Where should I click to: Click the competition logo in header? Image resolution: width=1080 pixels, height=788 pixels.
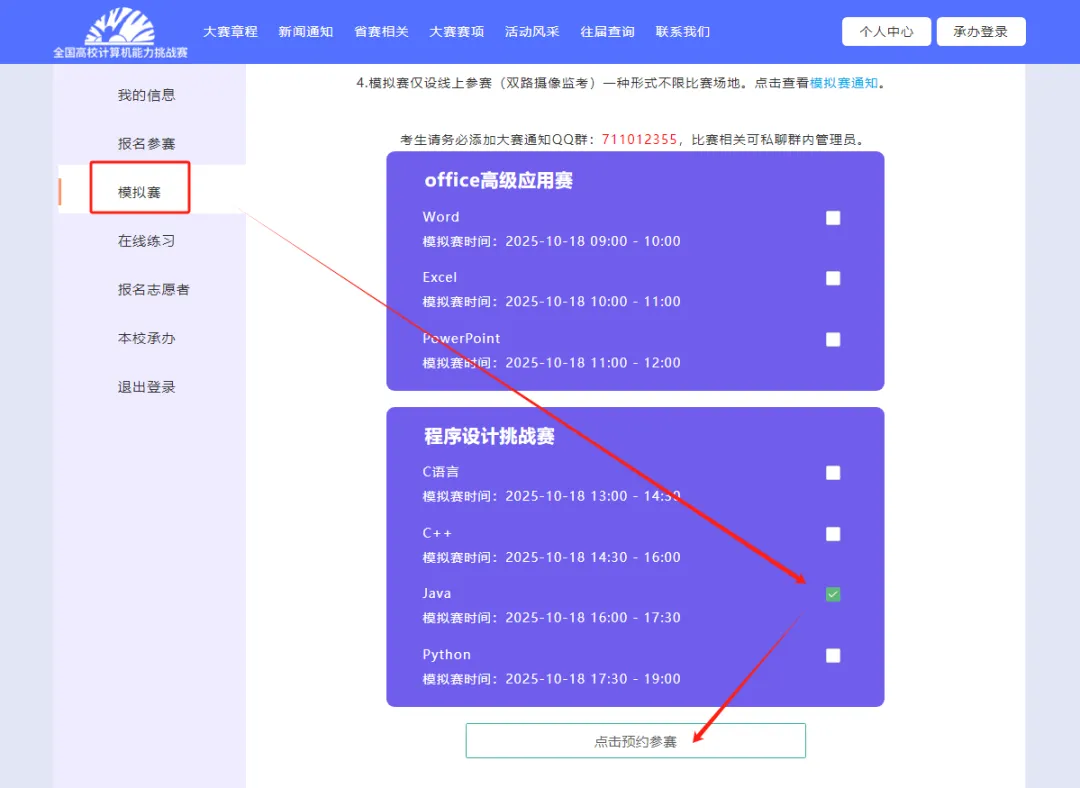click(x=120, y=32)
